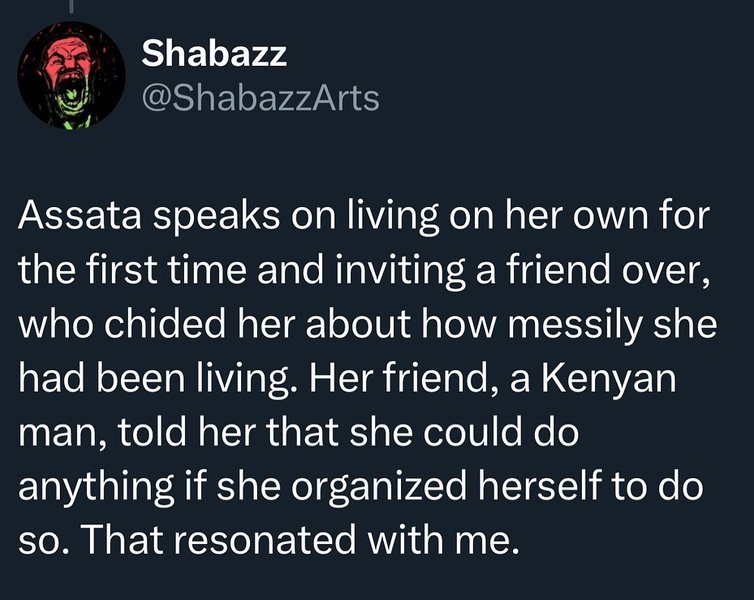Click the word Kenyan in the tweet
754x600 pixels.
pyautogui.click(x=609, y=378)
